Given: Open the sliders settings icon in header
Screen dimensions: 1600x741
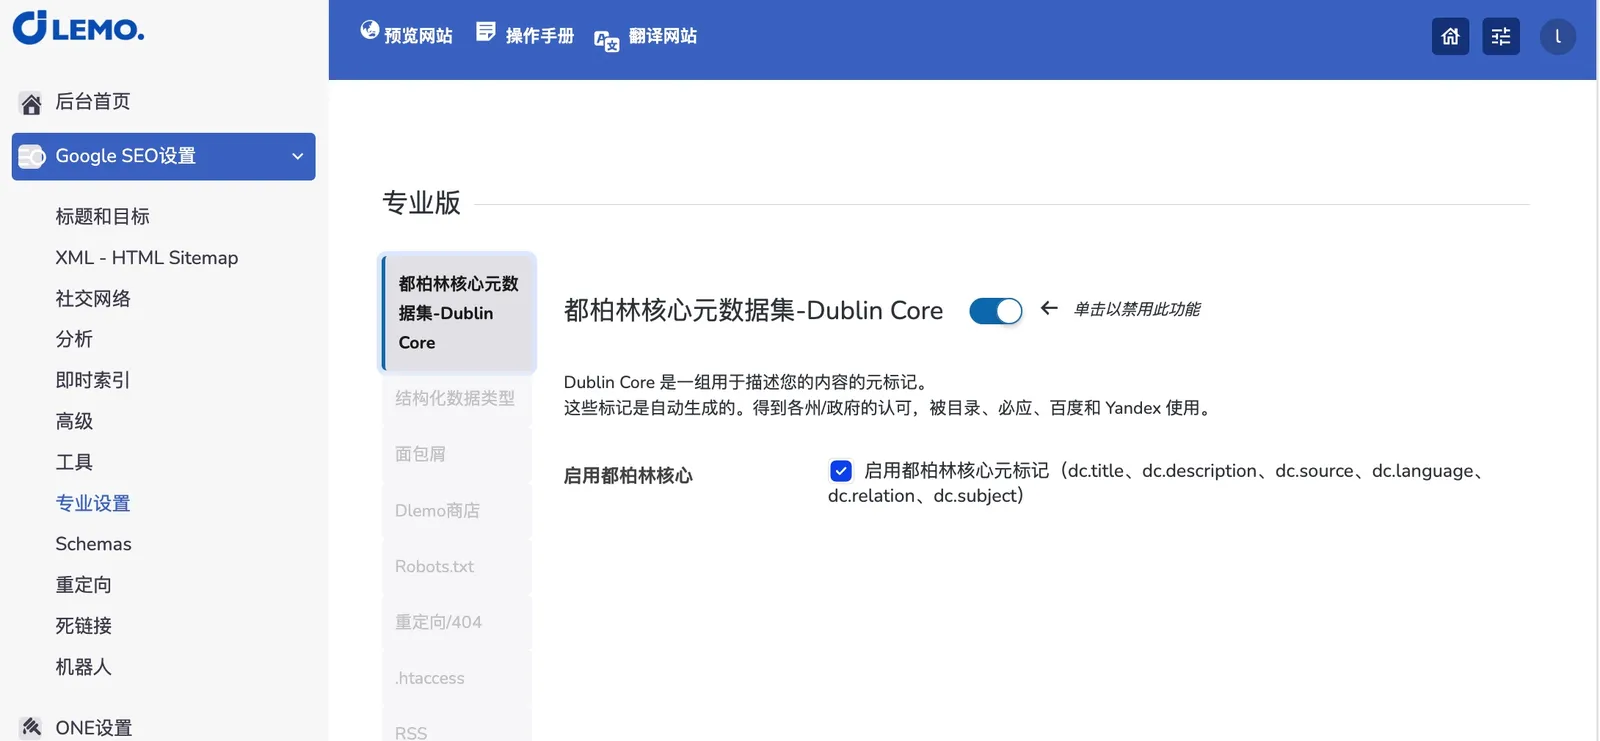Looking at the screenshot, I should click(1500, 37).
